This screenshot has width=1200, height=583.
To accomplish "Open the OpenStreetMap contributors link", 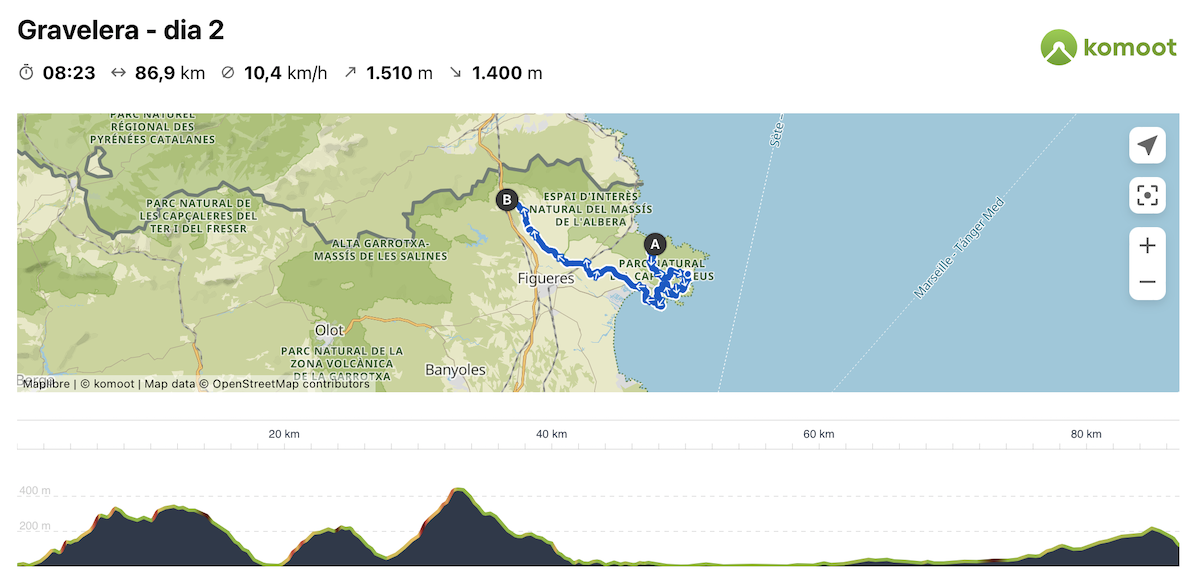I will [x=291, y=384].
